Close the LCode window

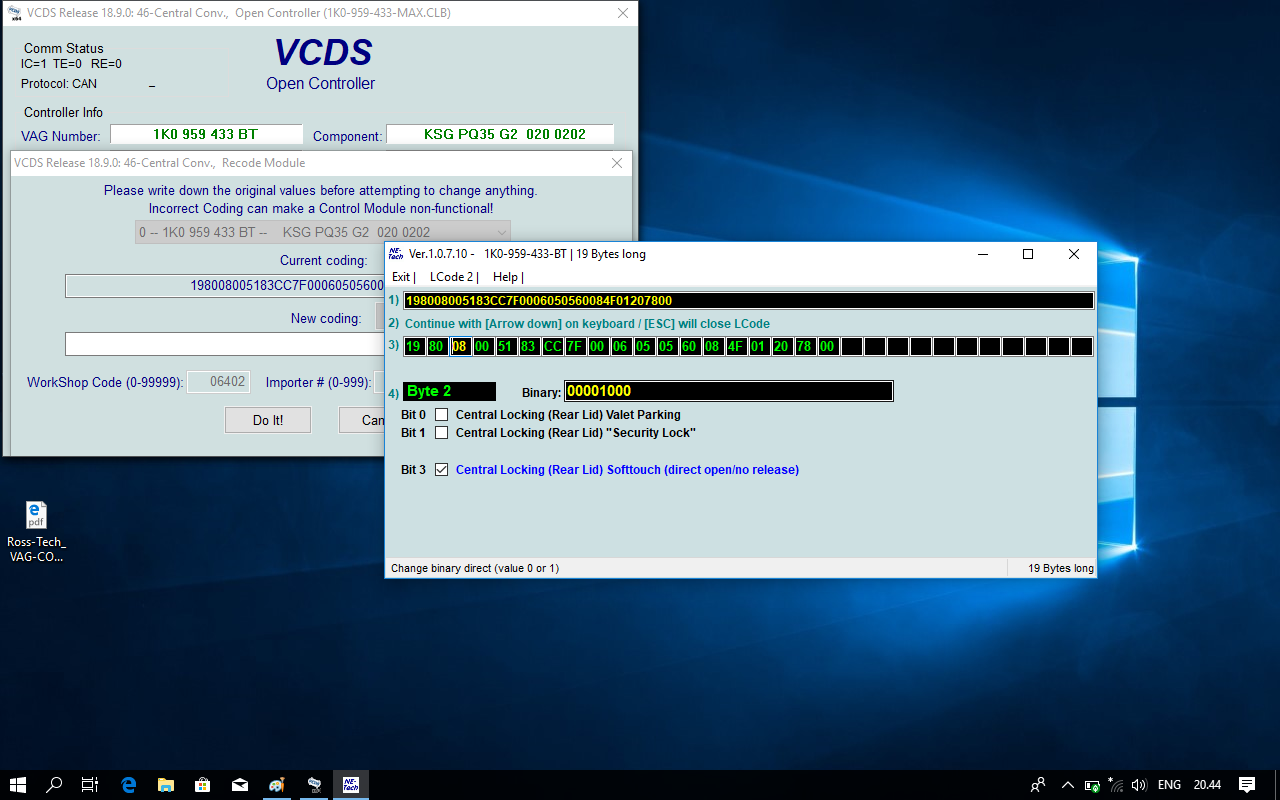point(1073,254)
